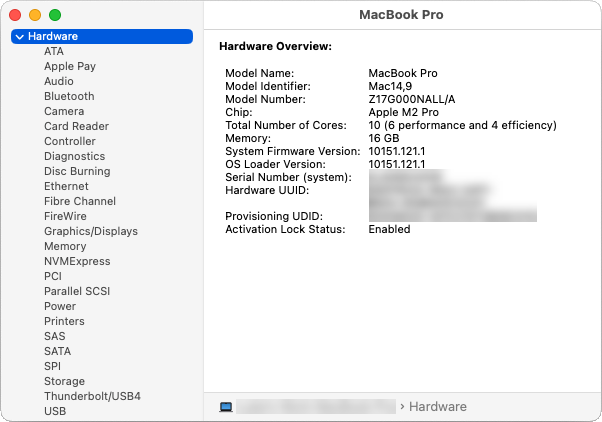
Task: Click the OS Loader Version value
Action: 397,164
